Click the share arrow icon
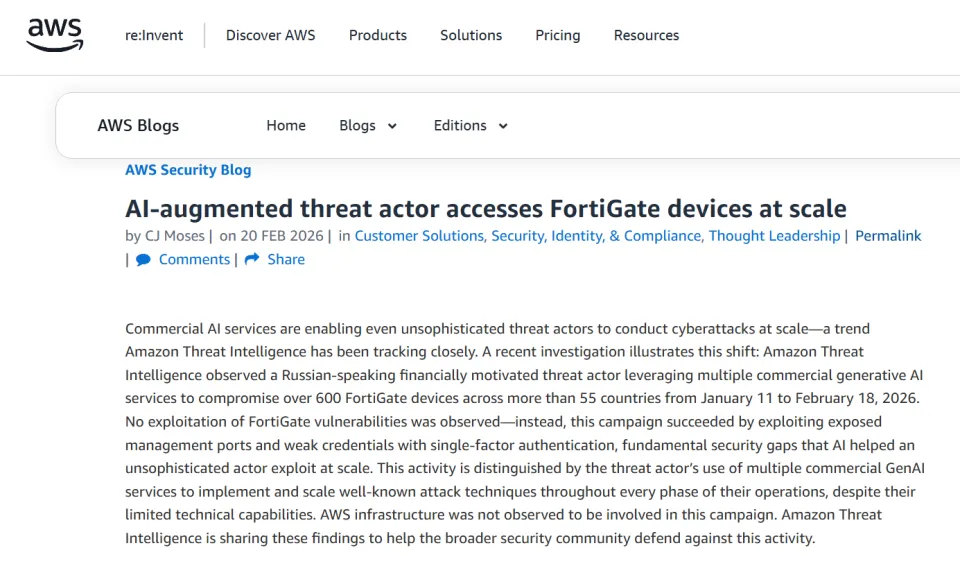The image size is (960, 566). pyautogui.click(x=252, y=259)
